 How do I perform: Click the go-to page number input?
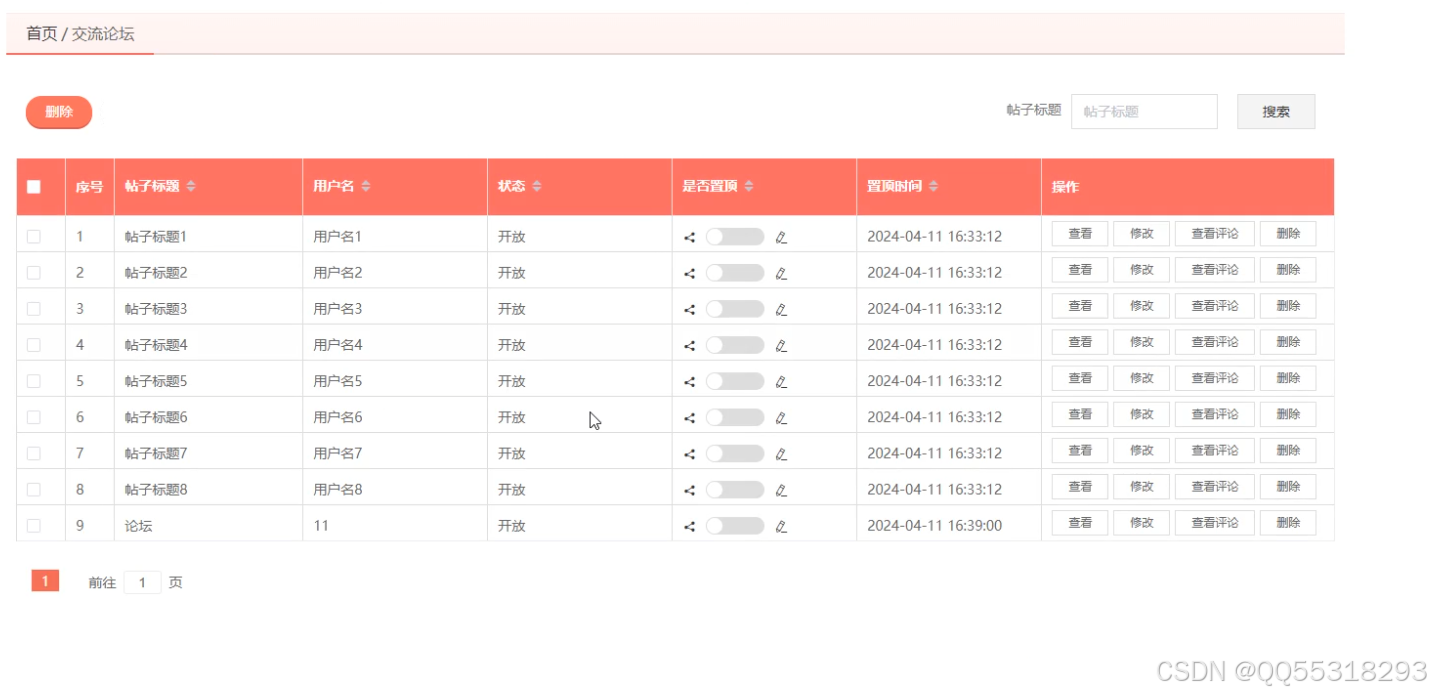142,582
